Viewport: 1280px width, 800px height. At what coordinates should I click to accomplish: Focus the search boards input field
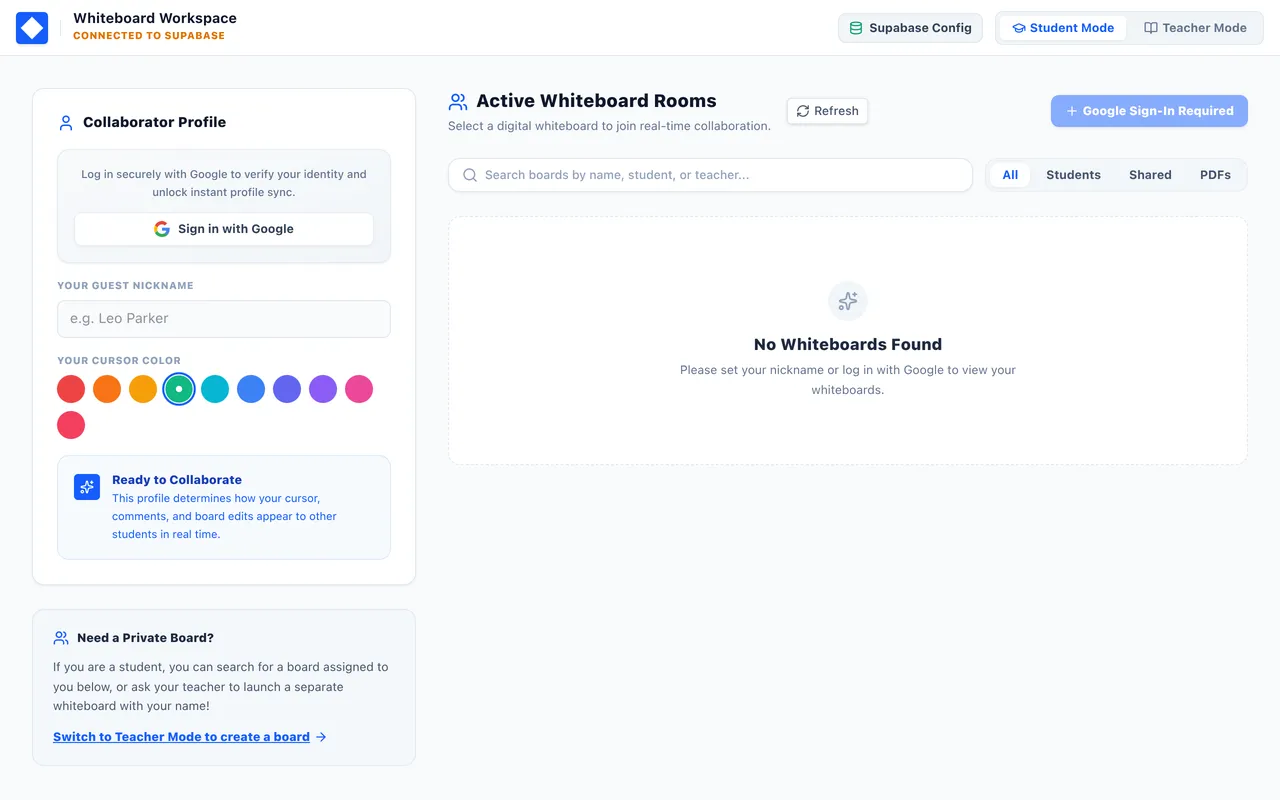(710, 175)
